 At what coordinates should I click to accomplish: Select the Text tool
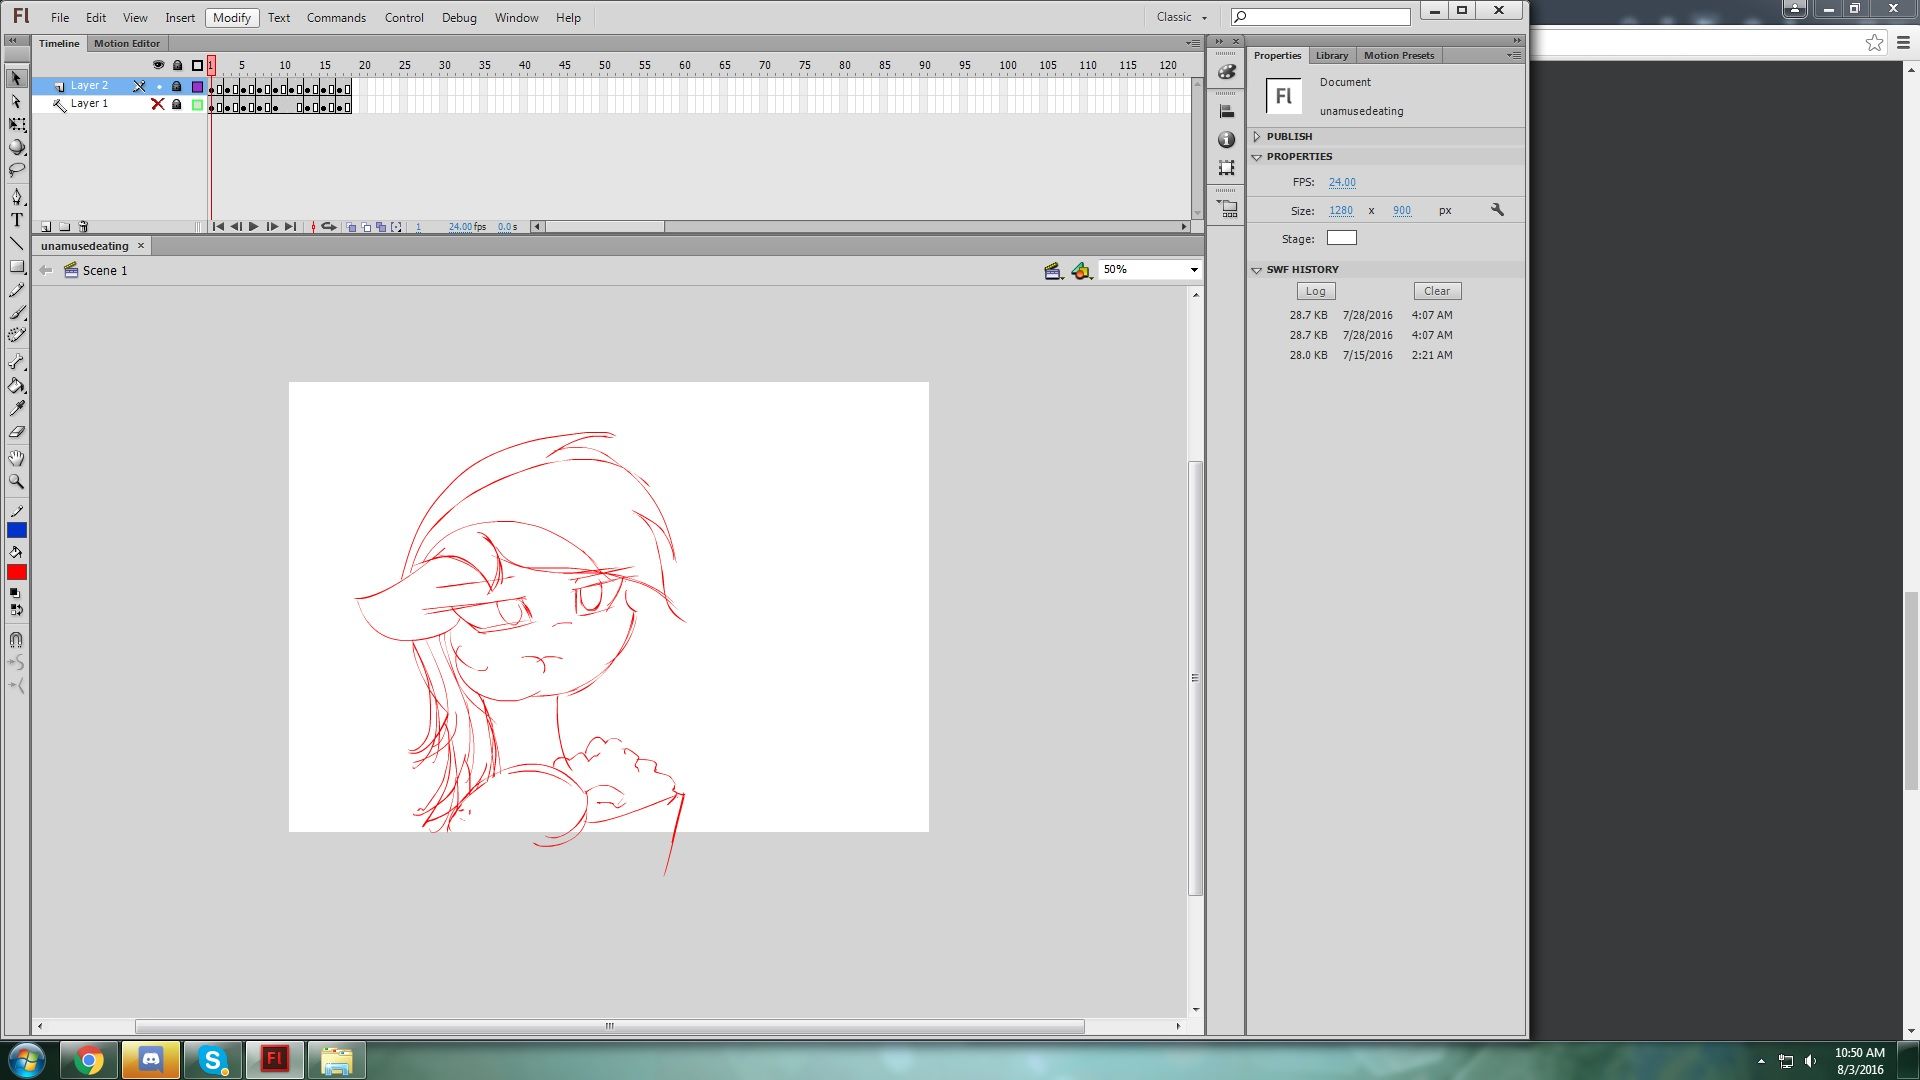pyautogui.click(x=17, y=220)
